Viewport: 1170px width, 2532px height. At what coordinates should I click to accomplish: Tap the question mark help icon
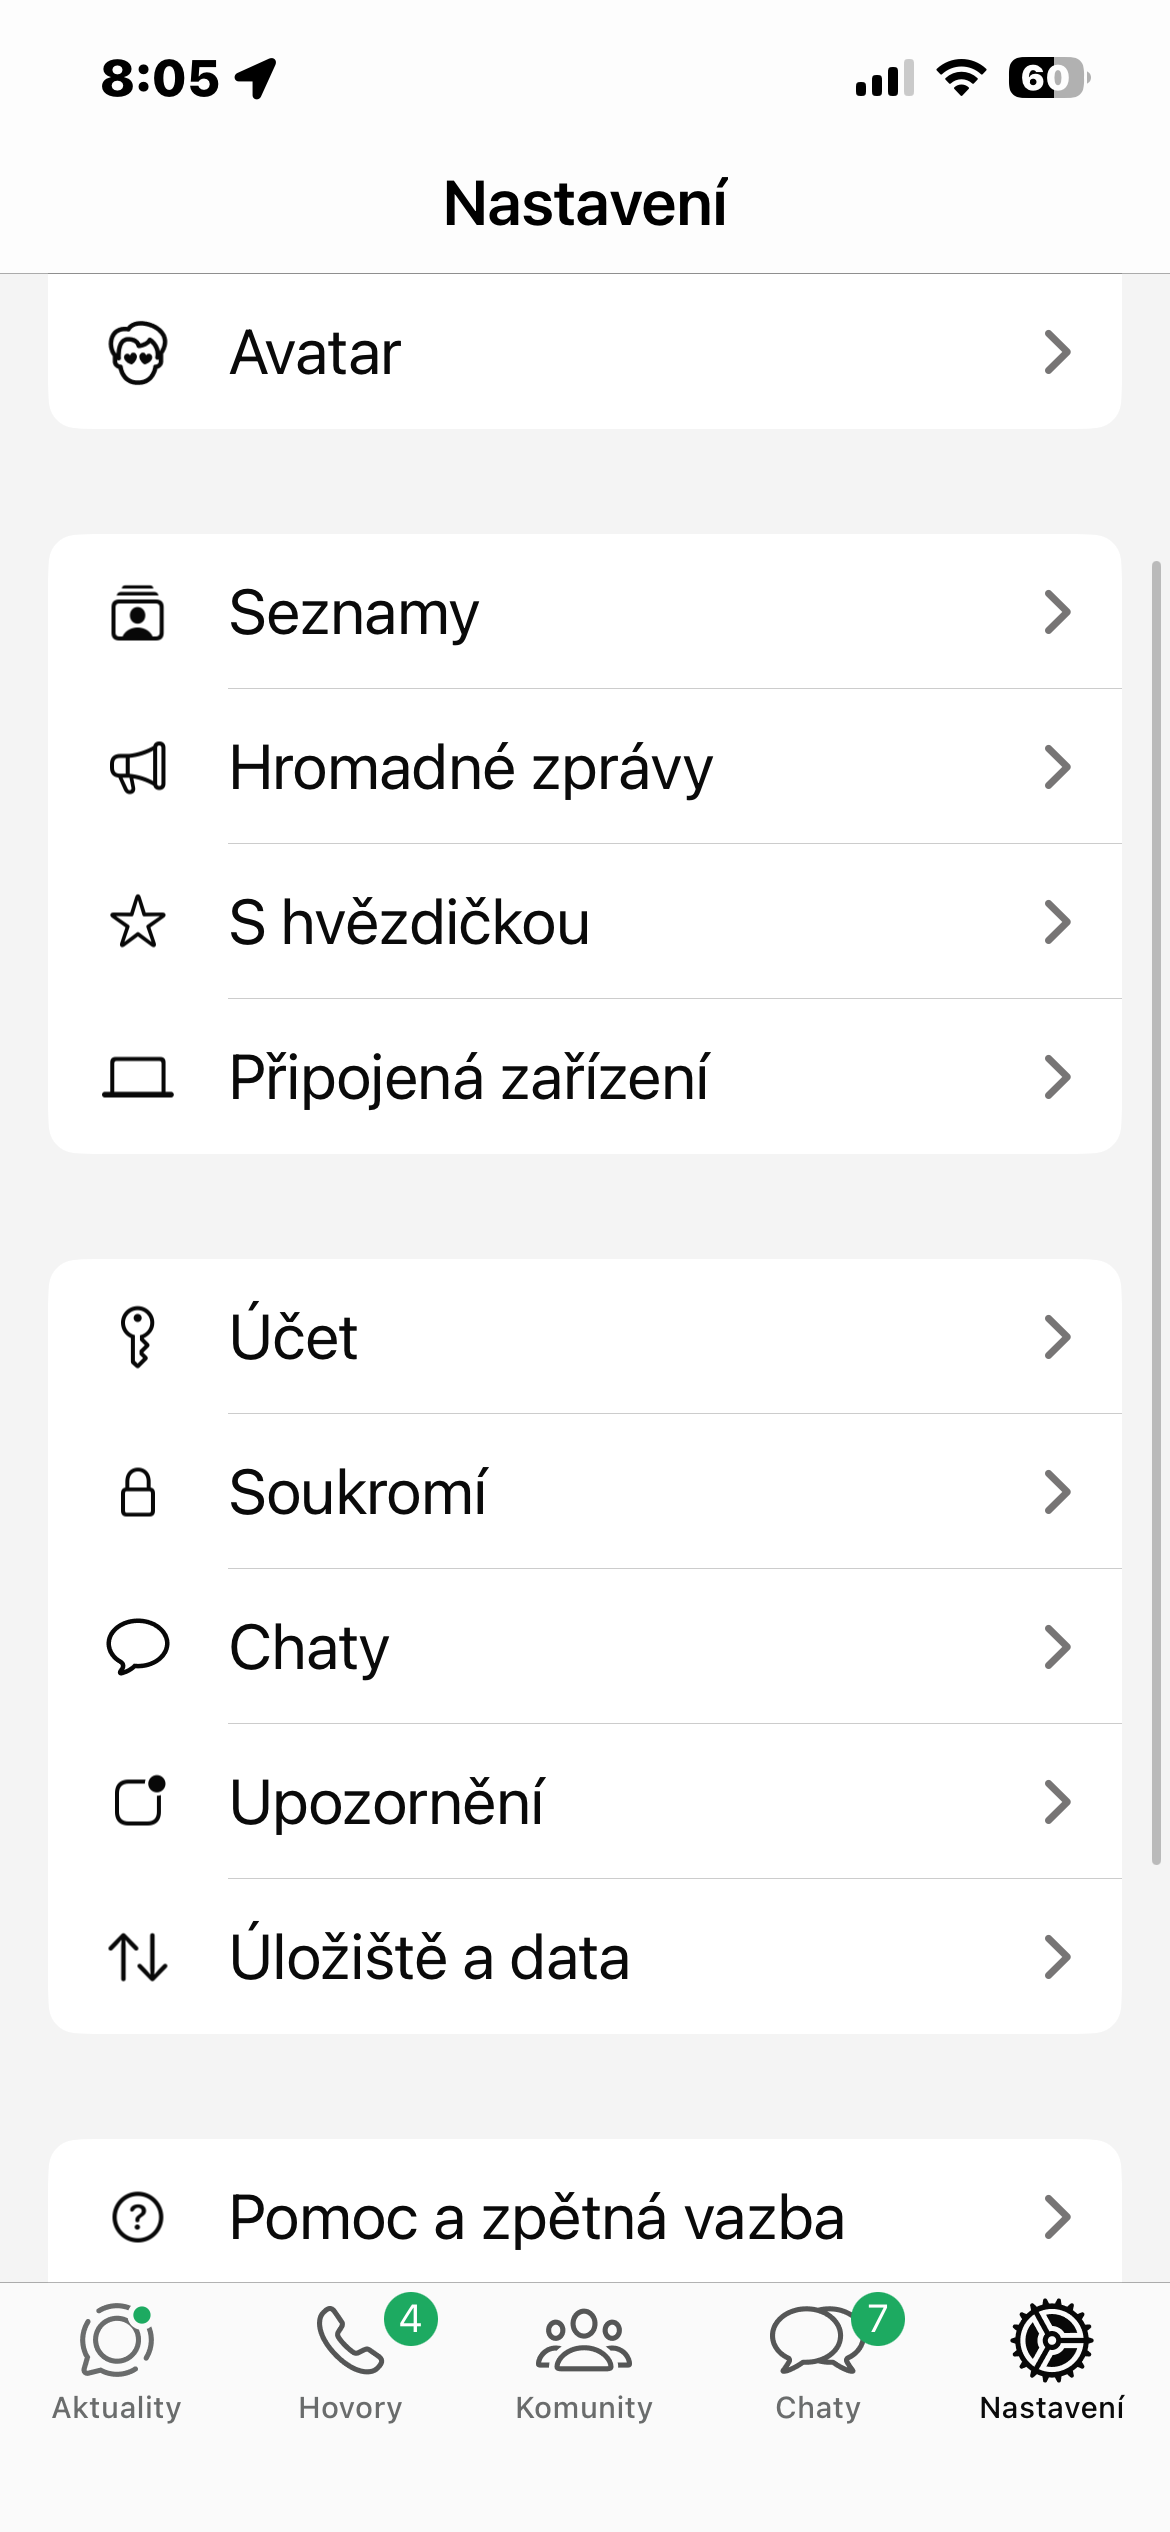138,2217
